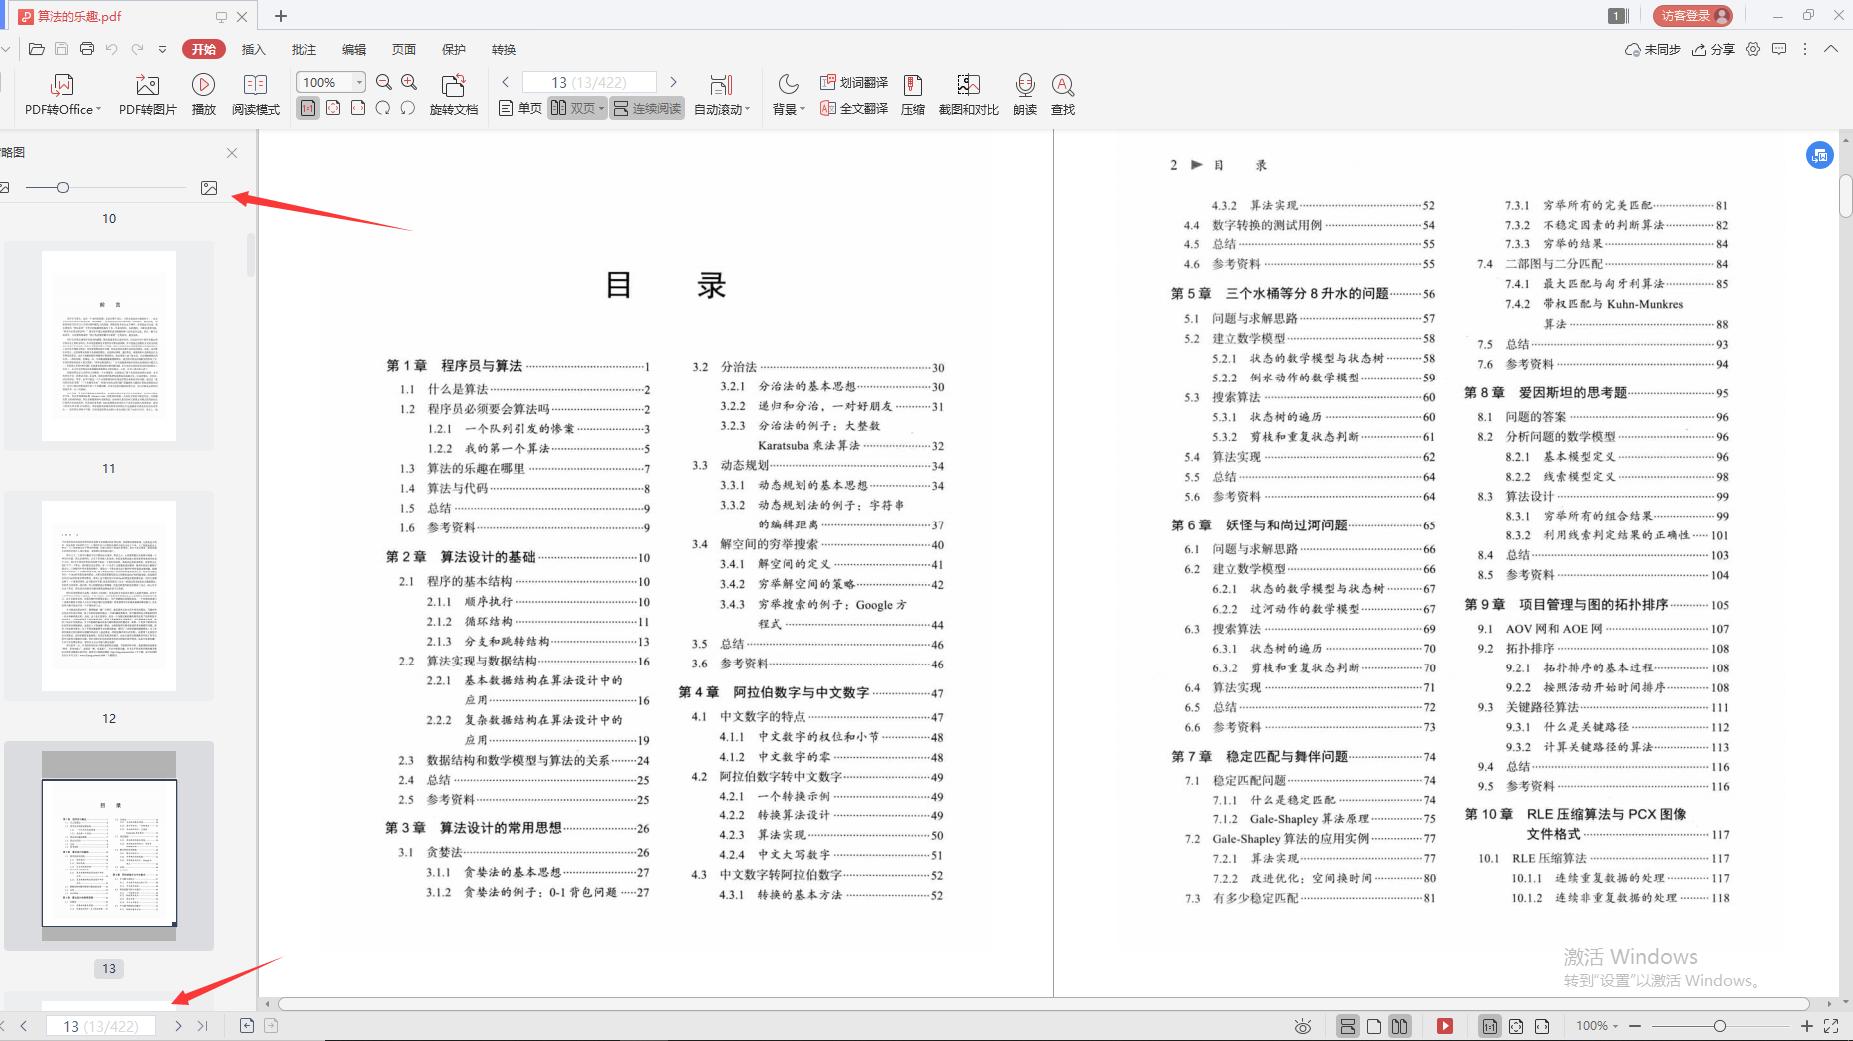Screen dimensions: 1853x1041
Task: Open 截图和对比 screenshot comparison tool
Action: tap(967, 95)
